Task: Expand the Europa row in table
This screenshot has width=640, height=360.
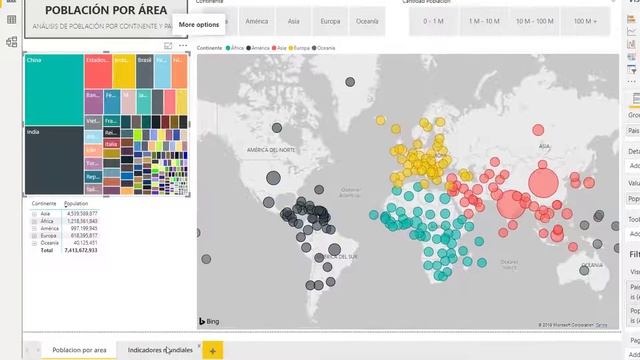Action: coord(34,236)
